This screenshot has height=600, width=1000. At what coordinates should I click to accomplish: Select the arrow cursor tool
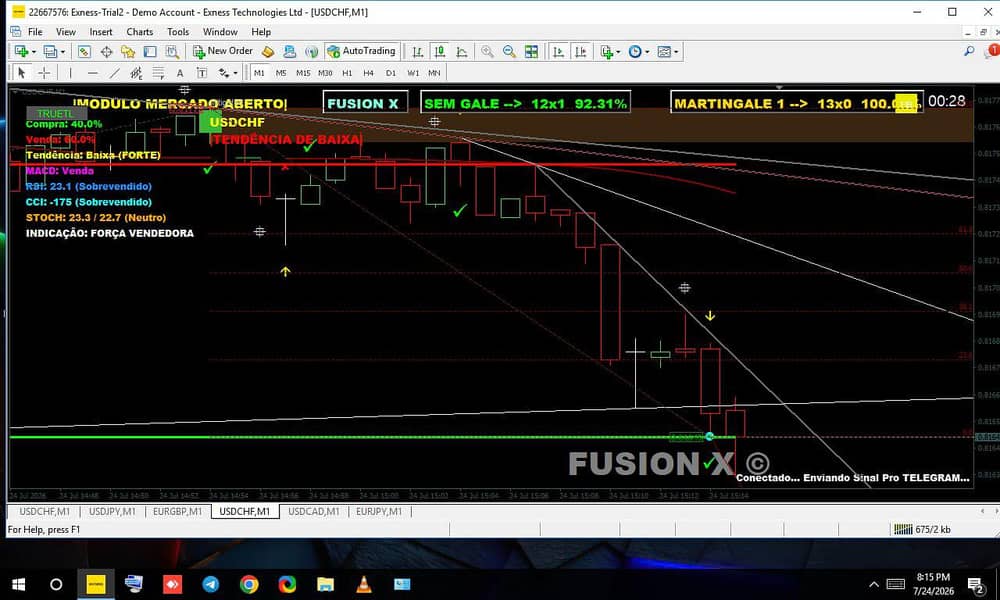coord(21,73)
